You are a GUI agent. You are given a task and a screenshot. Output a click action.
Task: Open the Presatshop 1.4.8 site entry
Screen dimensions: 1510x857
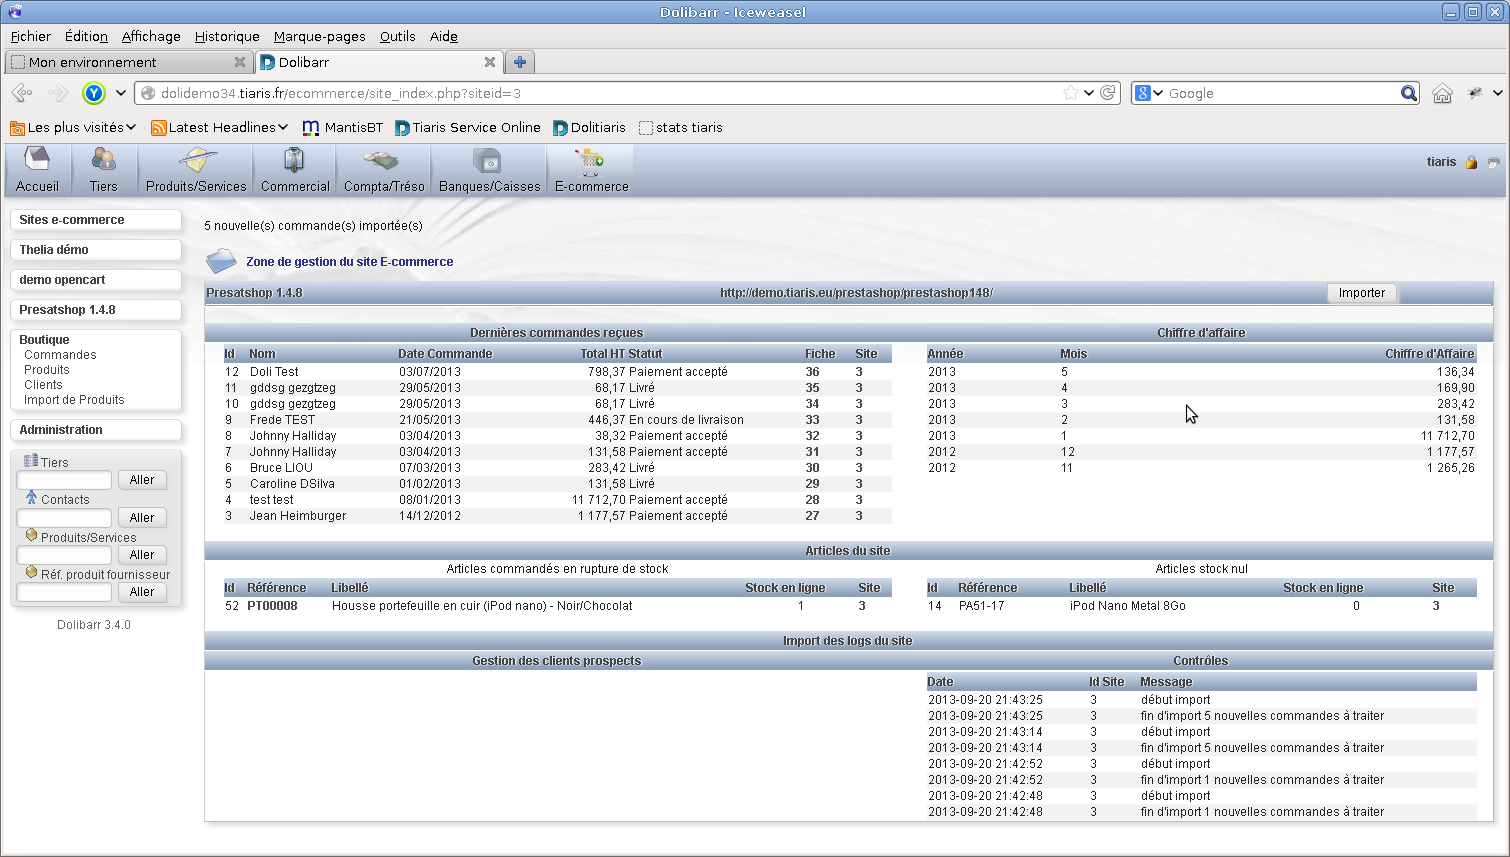pos(67,310)
